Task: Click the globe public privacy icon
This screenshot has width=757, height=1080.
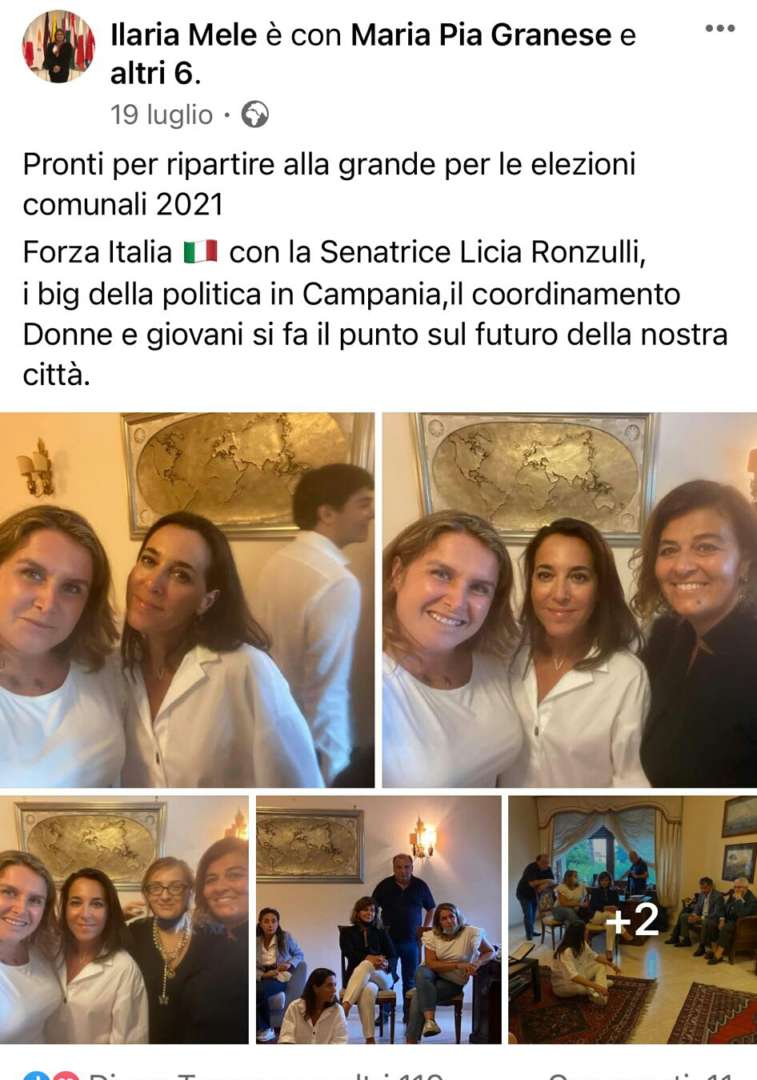Action: (255, 115)
